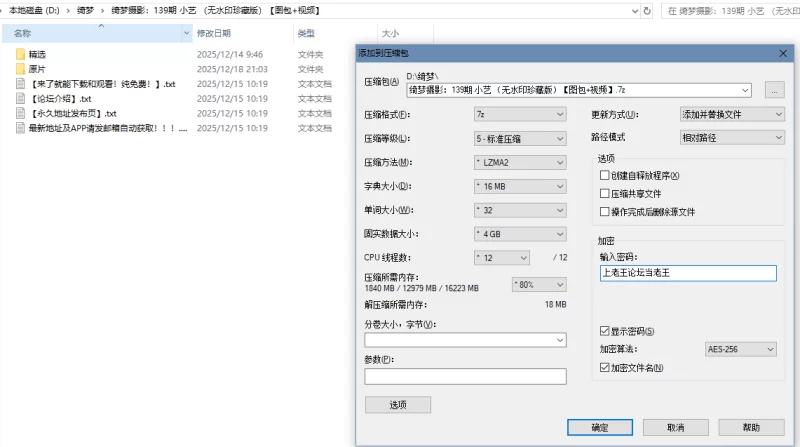Click the 【永久地址发布页】.txt file icon
This screenshot has width=800, height=447.
click(x=21, y=114)
